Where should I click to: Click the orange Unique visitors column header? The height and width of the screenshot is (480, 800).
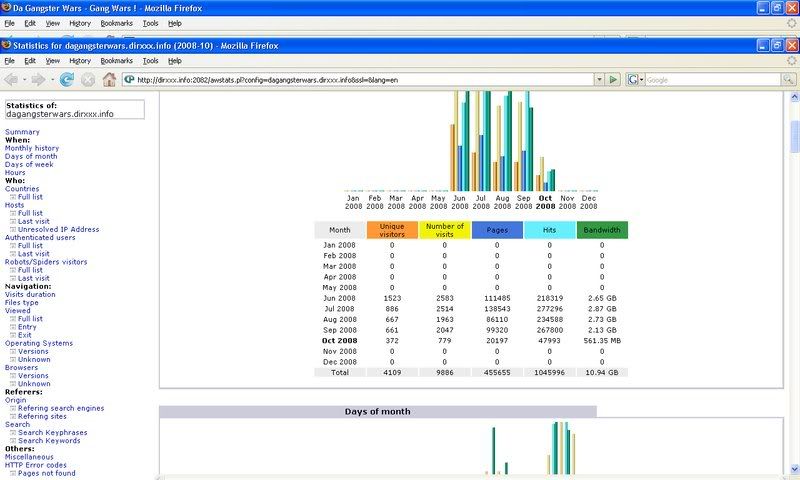pos(392,230)
